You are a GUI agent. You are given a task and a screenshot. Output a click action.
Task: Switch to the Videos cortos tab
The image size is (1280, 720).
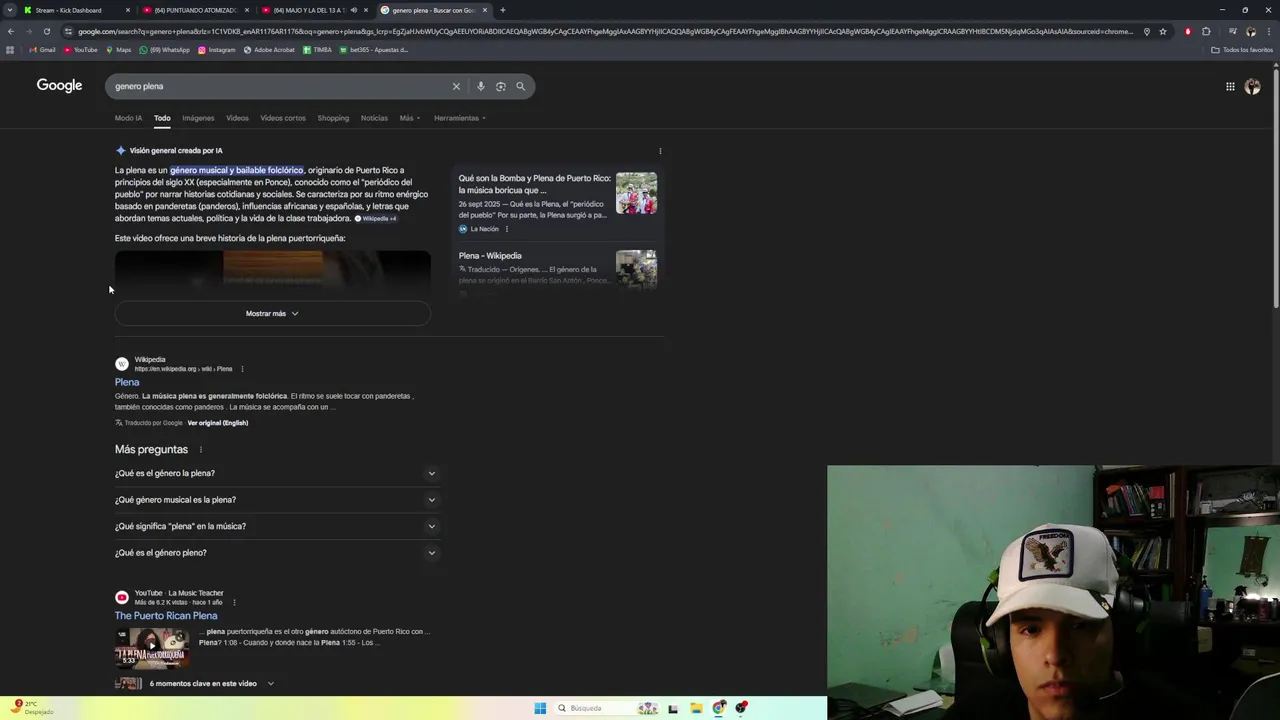coord(283,118)
